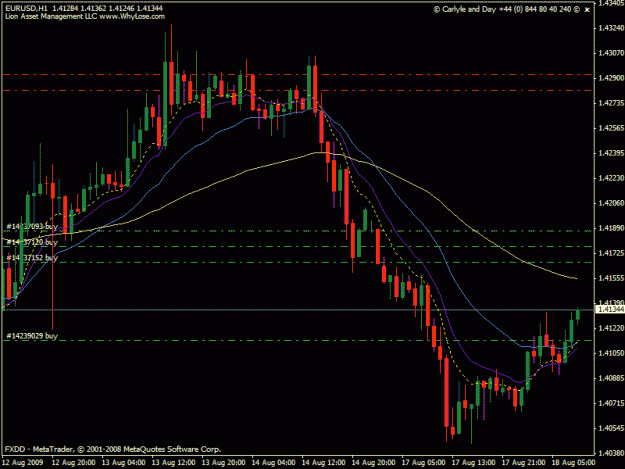Click the 1.41725 price scale label
625x469 pixels.
(x=611, y=253)
